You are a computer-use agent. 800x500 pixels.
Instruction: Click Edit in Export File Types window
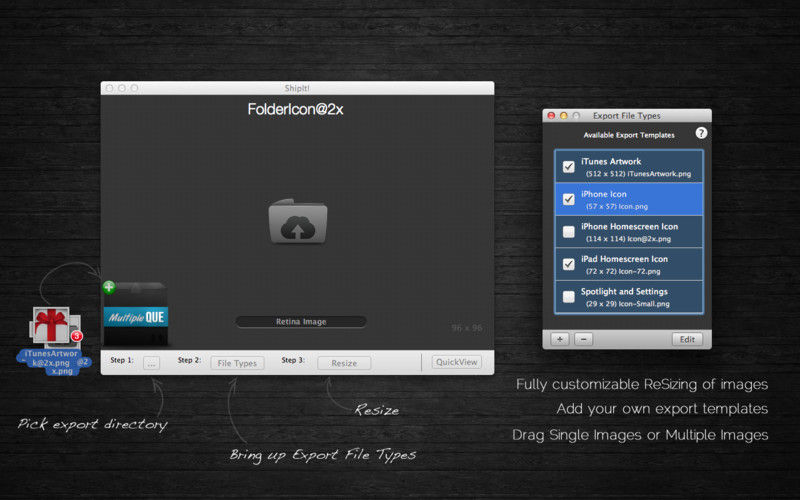[687, 339]
